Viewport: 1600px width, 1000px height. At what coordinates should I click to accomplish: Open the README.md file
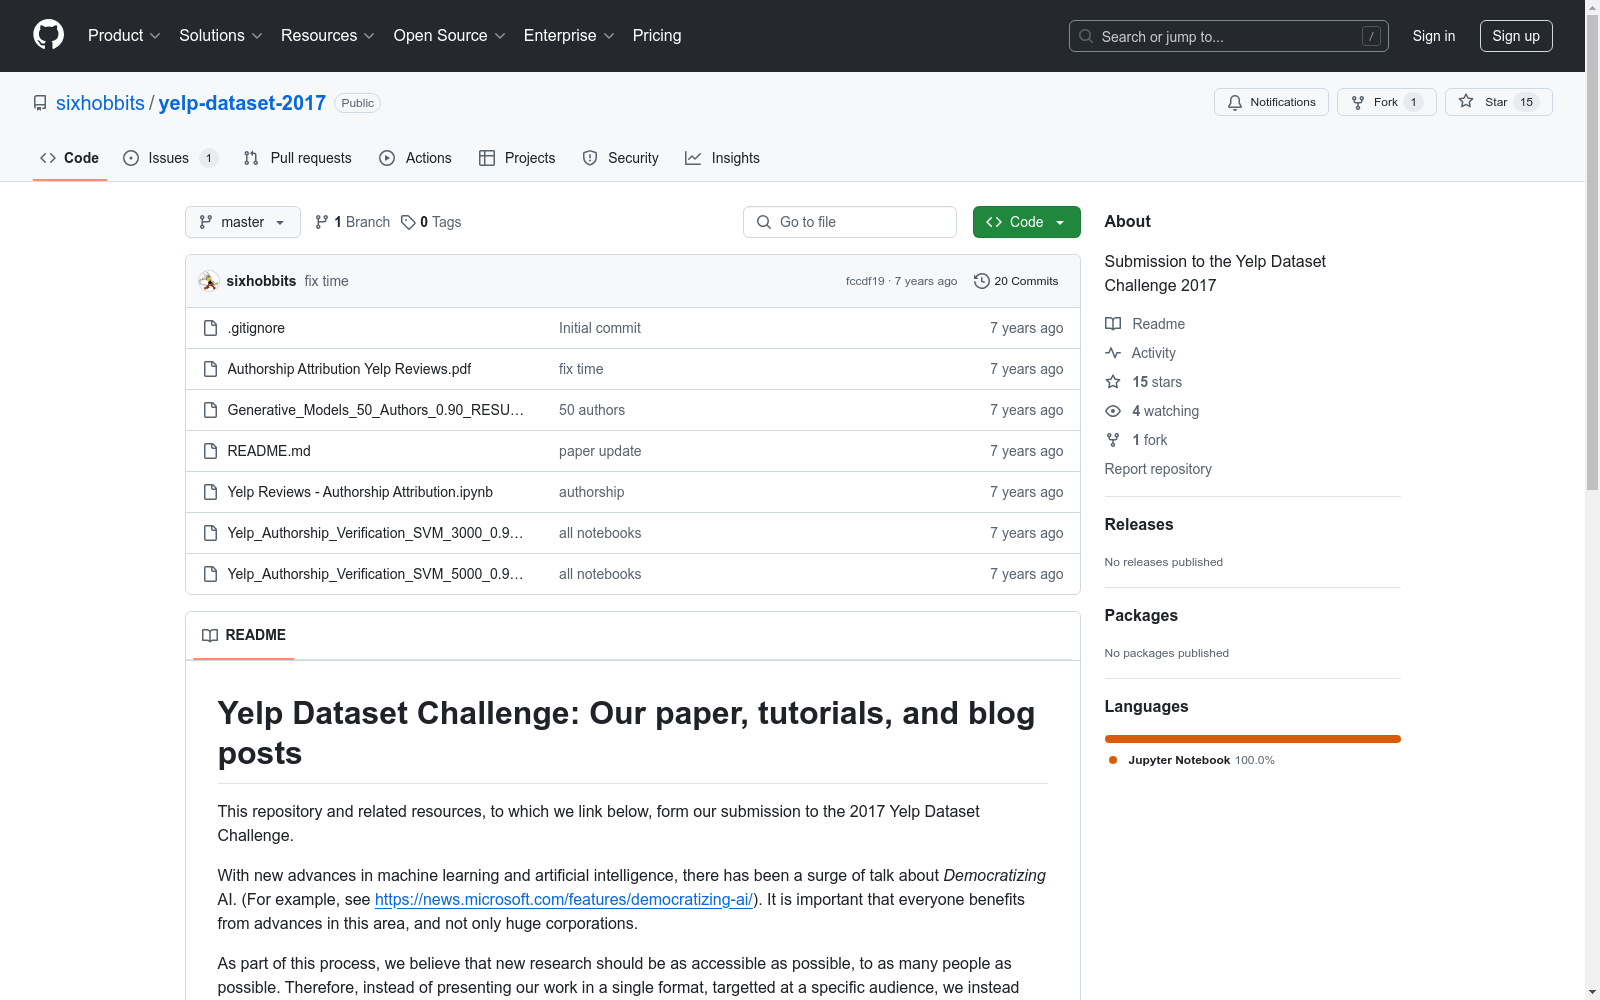[x=269, y=451]
